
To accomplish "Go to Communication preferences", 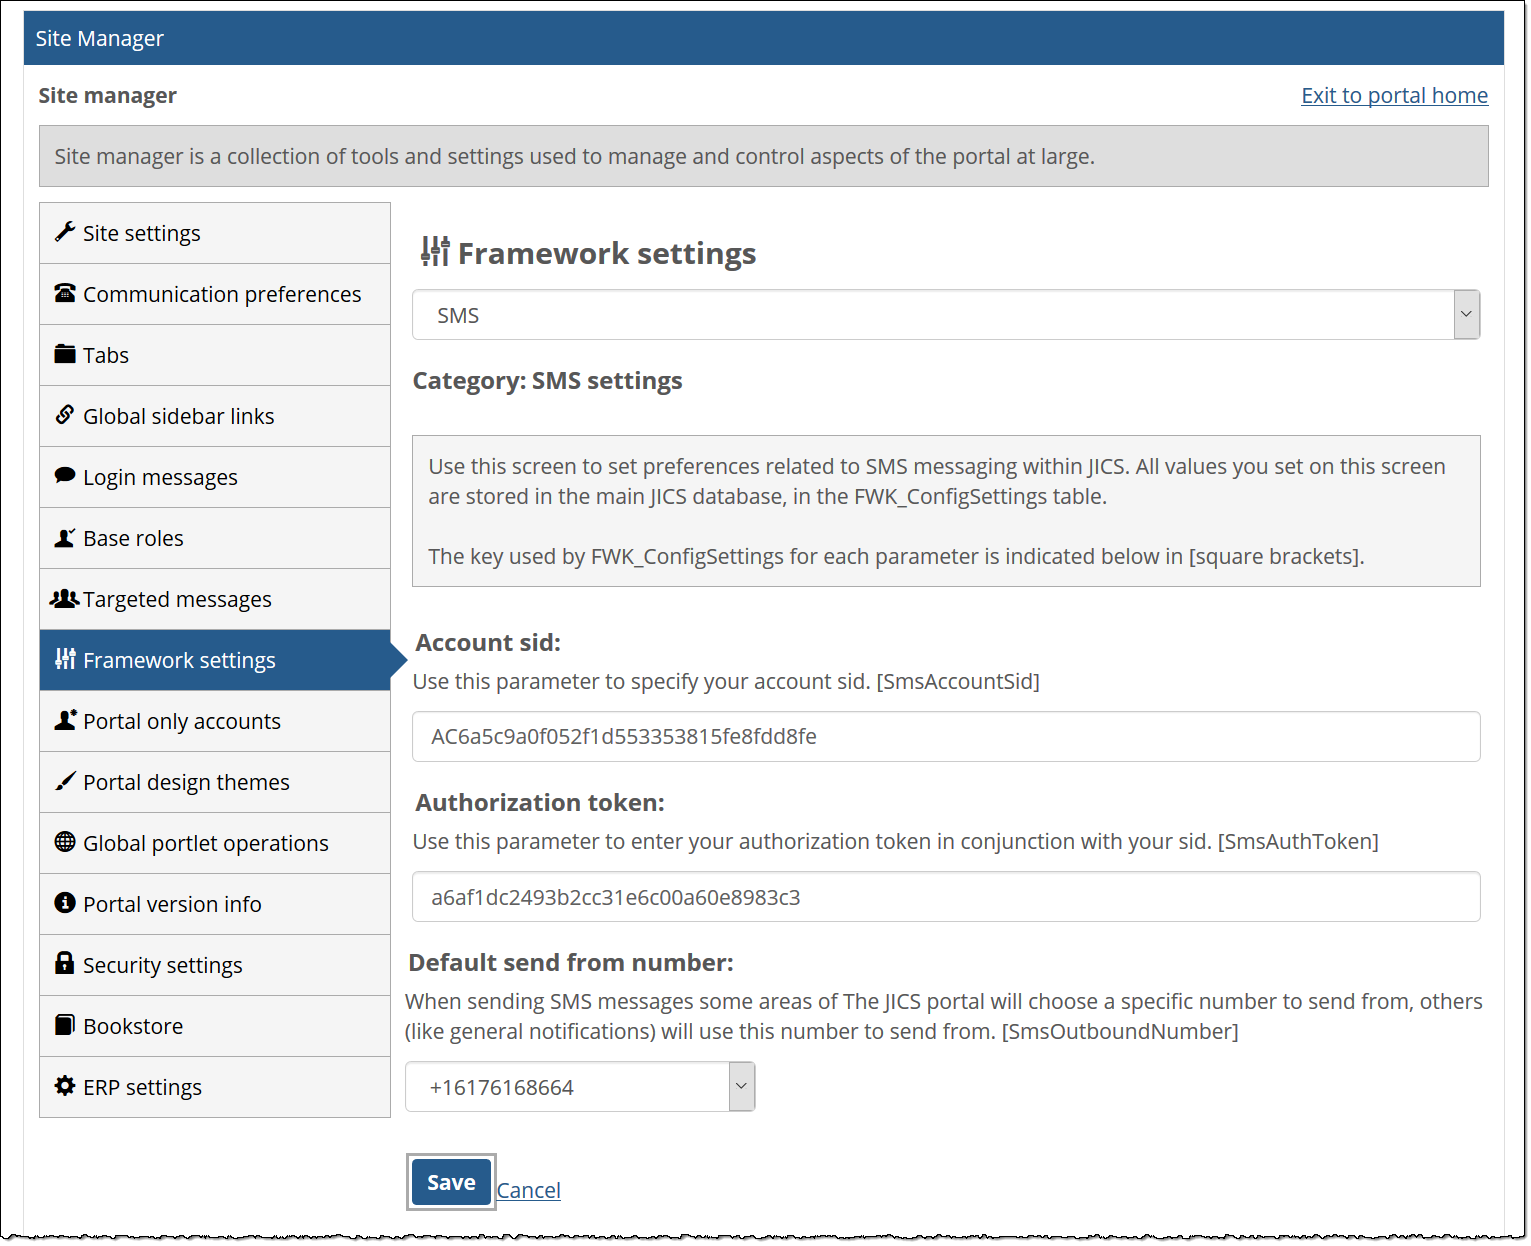I will 215,294.
